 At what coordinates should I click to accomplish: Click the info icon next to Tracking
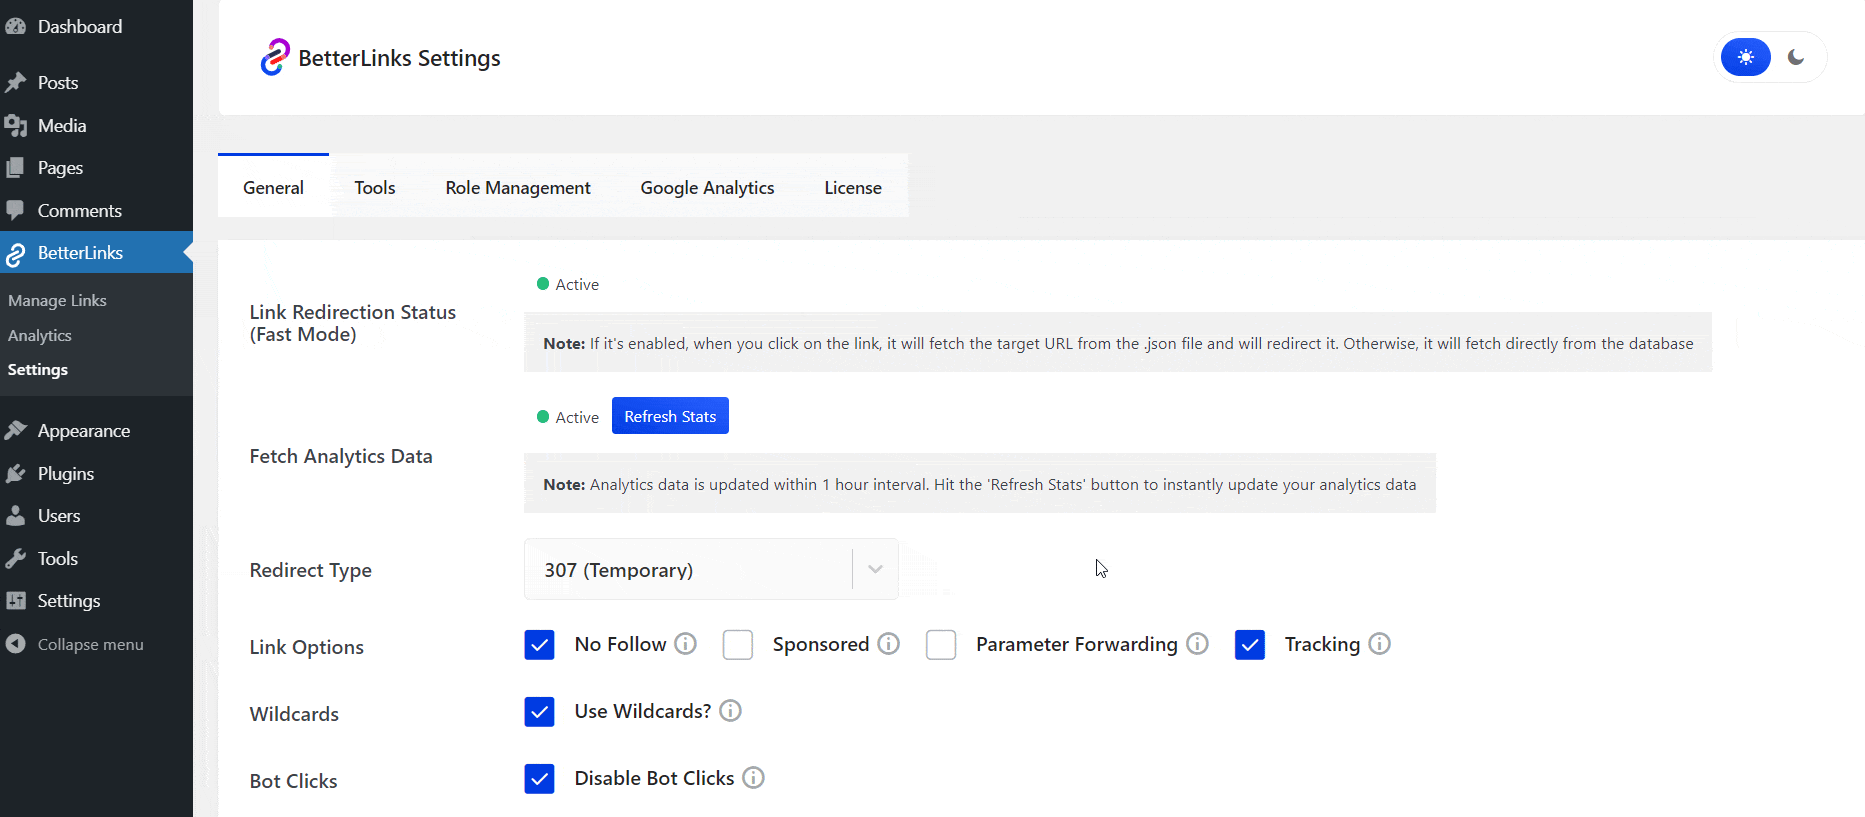(x=1380, y=644)
